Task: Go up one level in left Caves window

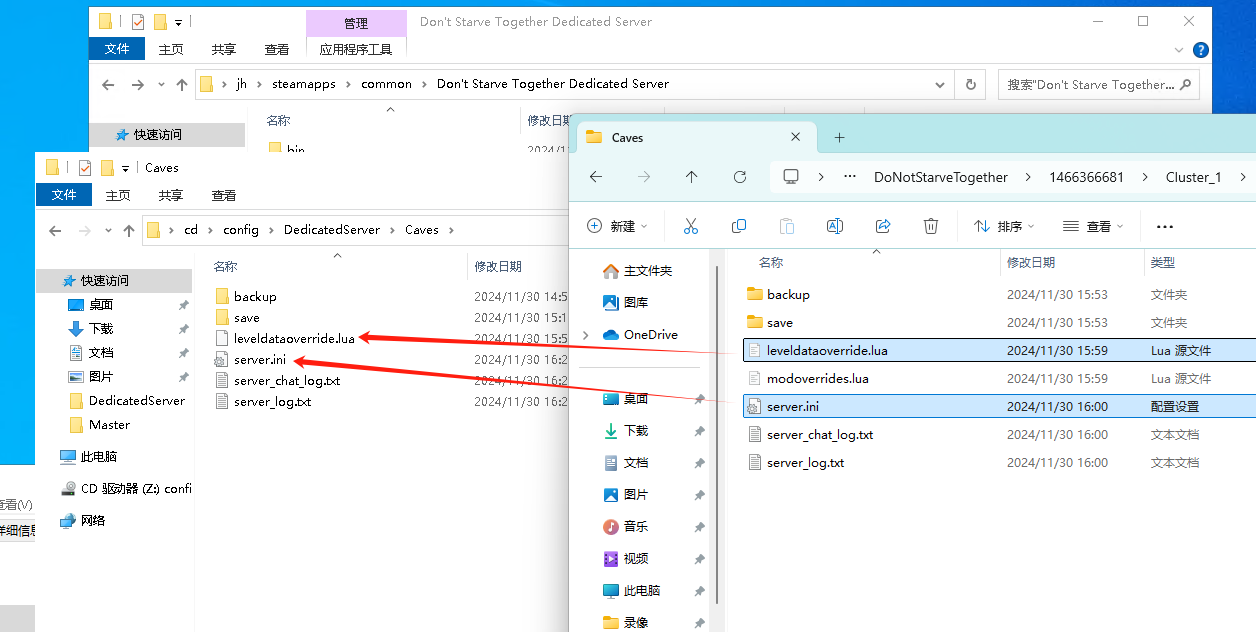Action: pyautogui.click(x=129, y=231)
